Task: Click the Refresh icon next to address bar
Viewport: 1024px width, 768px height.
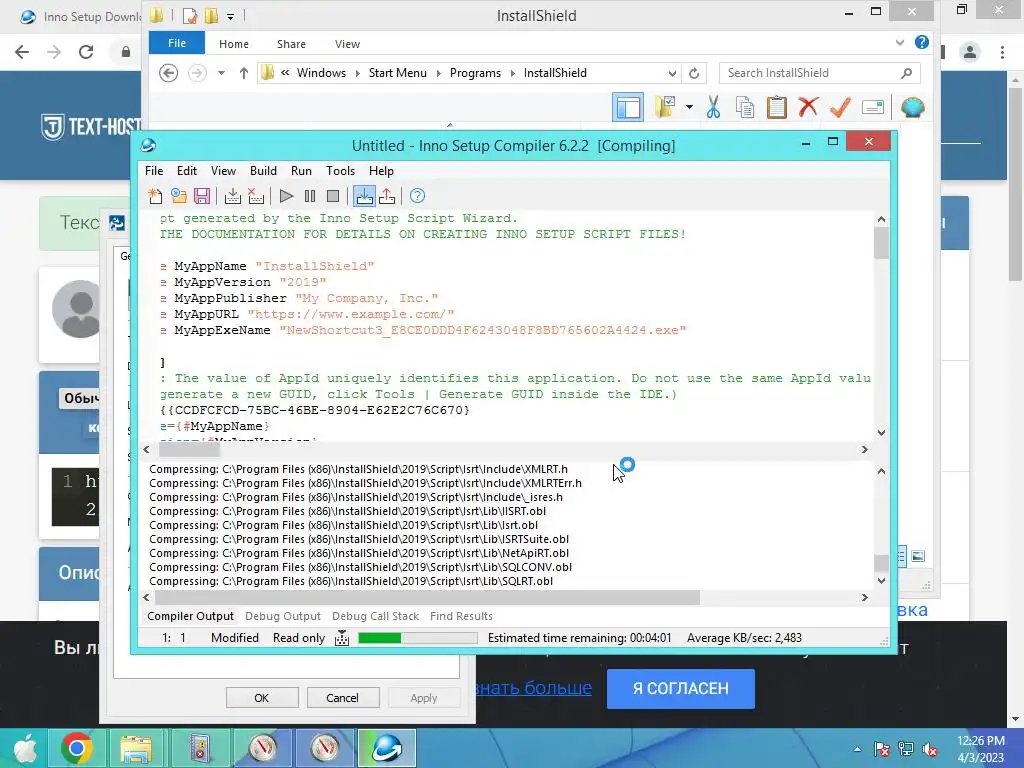Action: [x=694, y=73]
